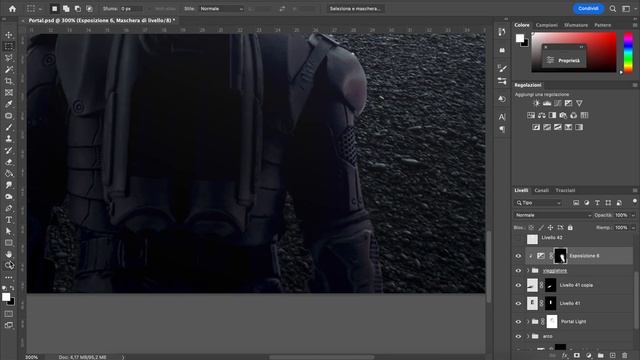Select the Paint Bucket tool
The height and width of the screenshot is (360, 640).
pyautogui.click(x=9, y=173)
